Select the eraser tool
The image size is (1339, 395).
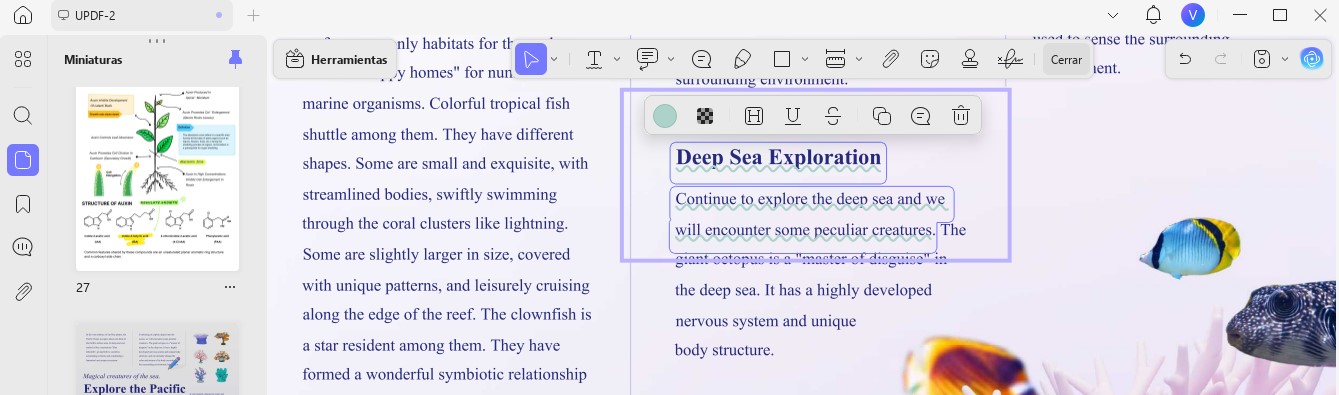tap(742, 59)
